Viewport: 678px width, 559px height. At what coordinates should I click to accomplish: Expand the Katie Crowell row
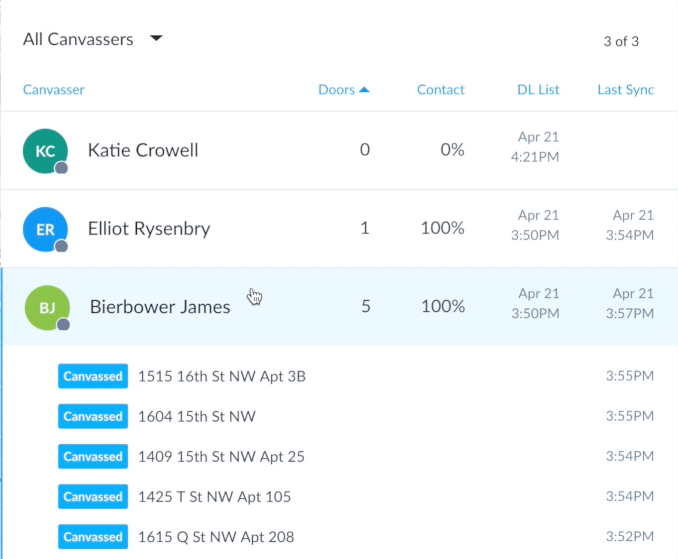pyautogui.click(x=339, y=150)
